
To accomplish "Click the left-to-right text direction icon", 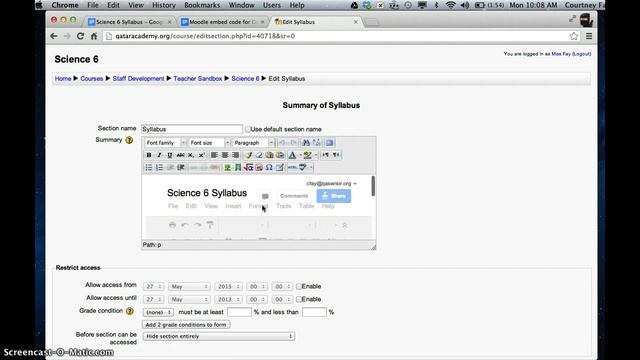I will pos(325,155).
